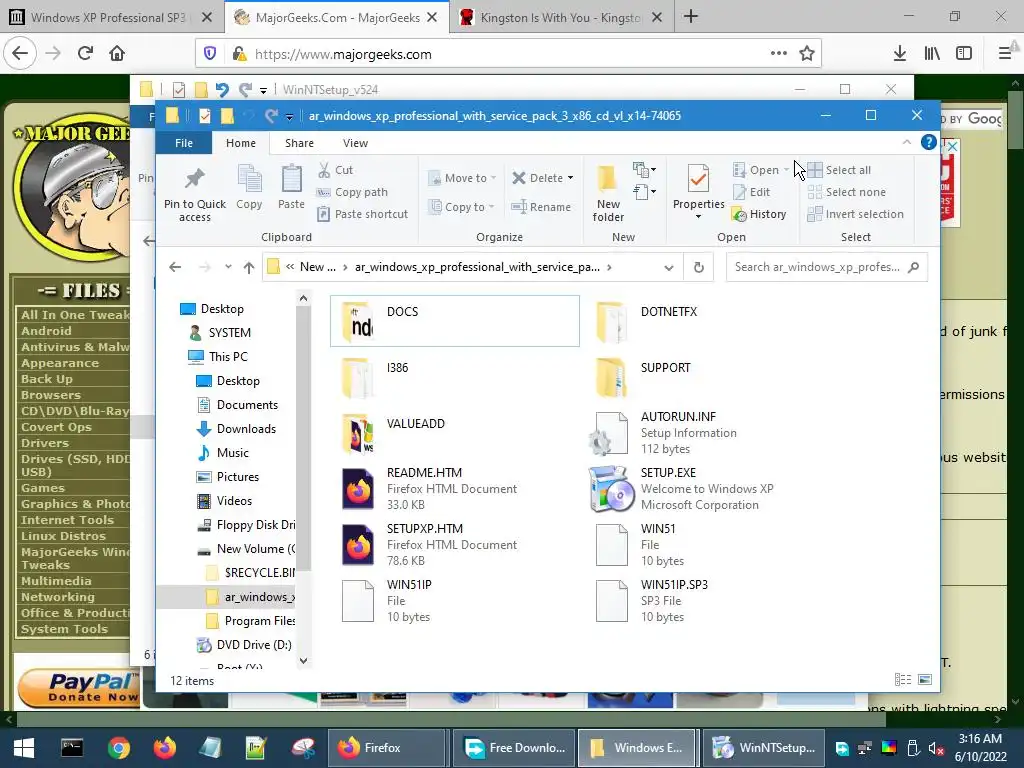Bookmark this page with star
The image size is (1024, 768).
pos(807,54)
